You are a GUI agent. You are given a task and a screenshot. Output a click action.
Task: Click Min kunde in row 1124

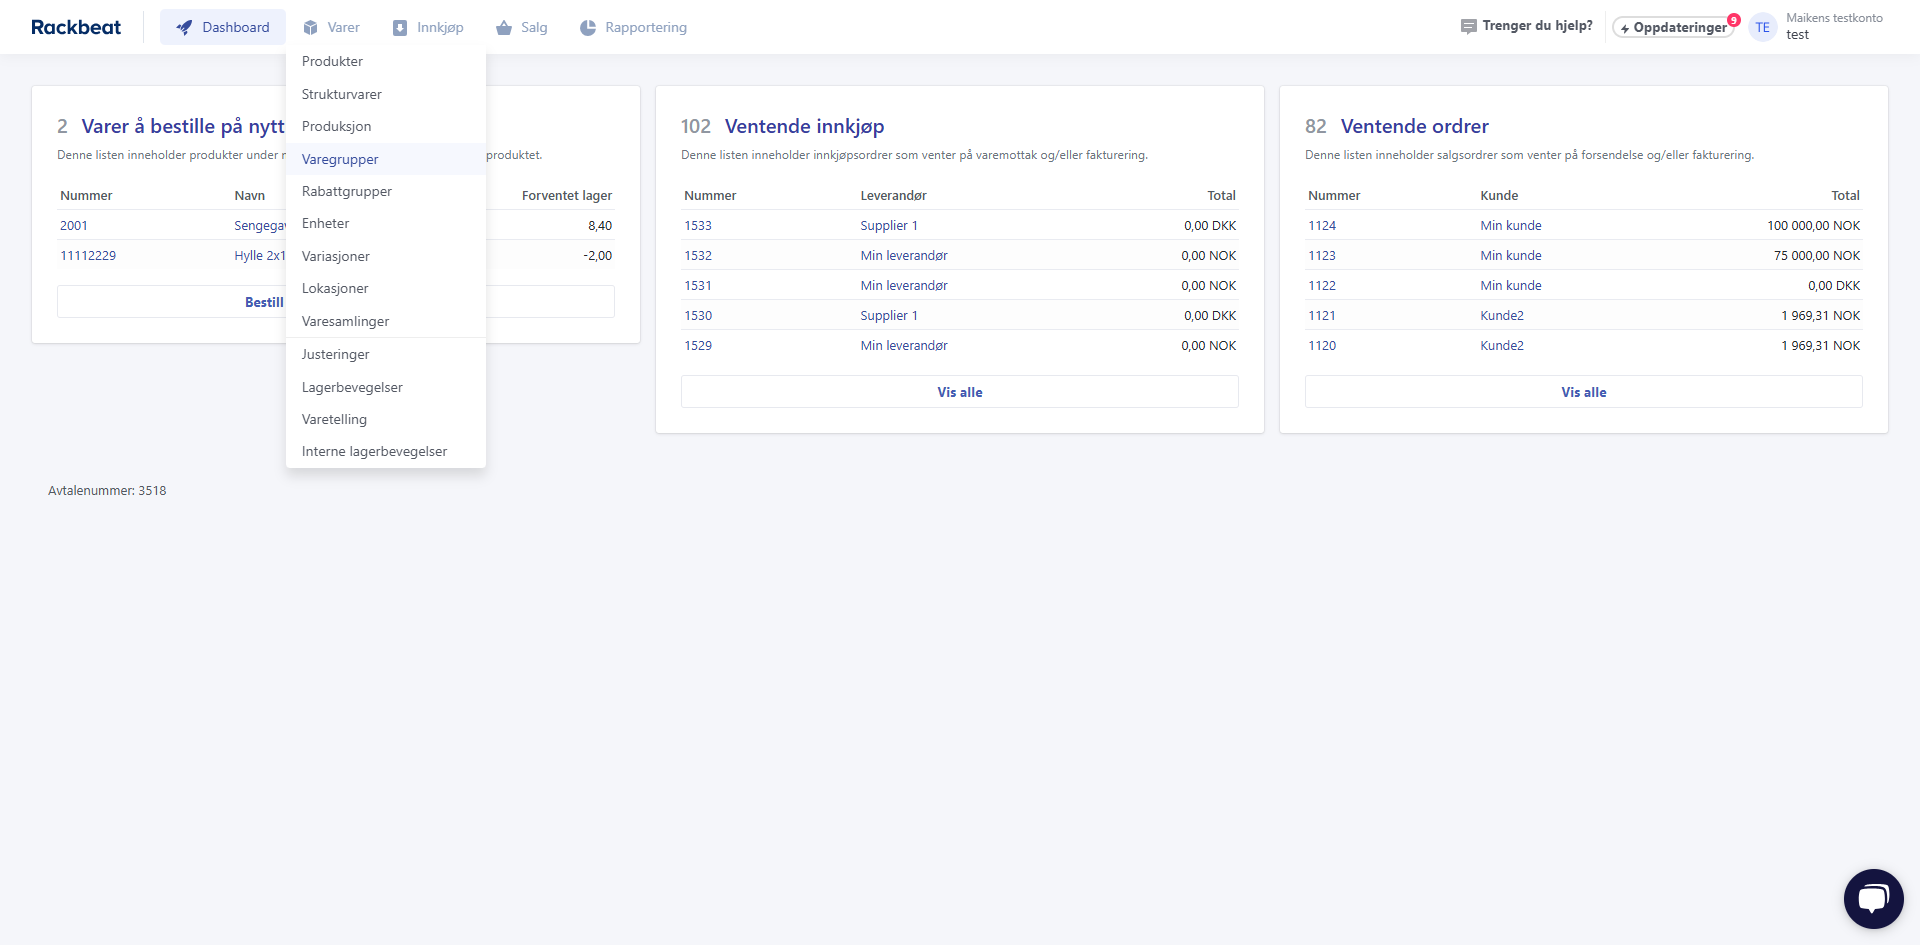(1511, 226)
